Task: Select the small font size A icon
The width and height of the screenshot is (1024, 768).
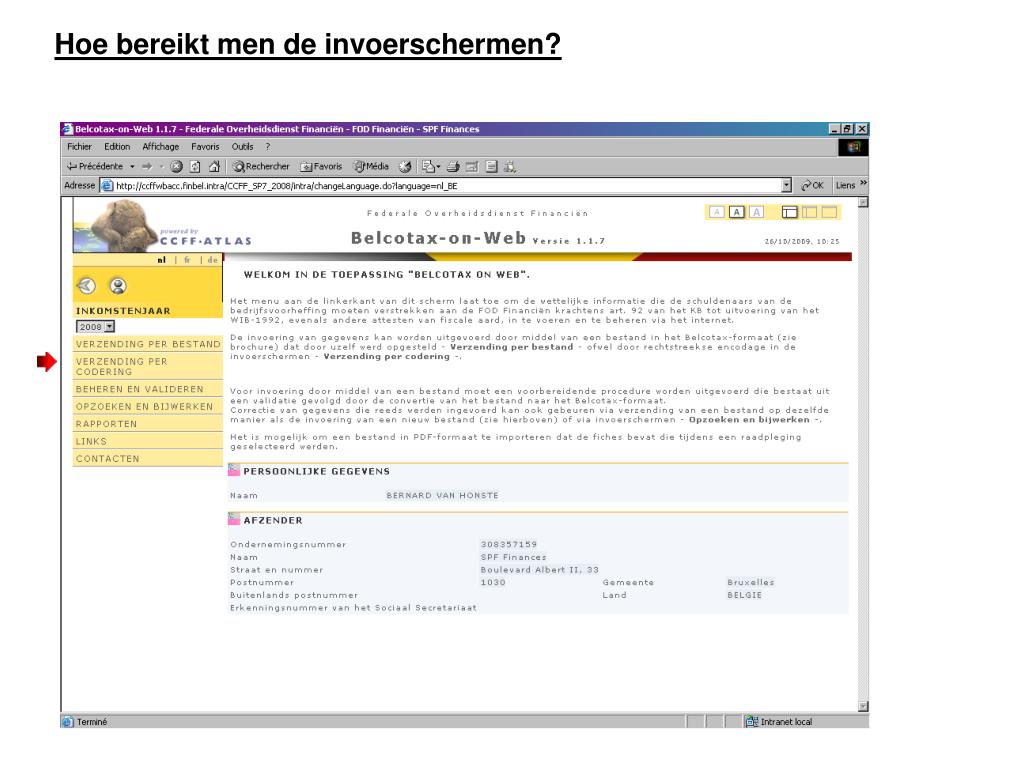Action: 716,212
